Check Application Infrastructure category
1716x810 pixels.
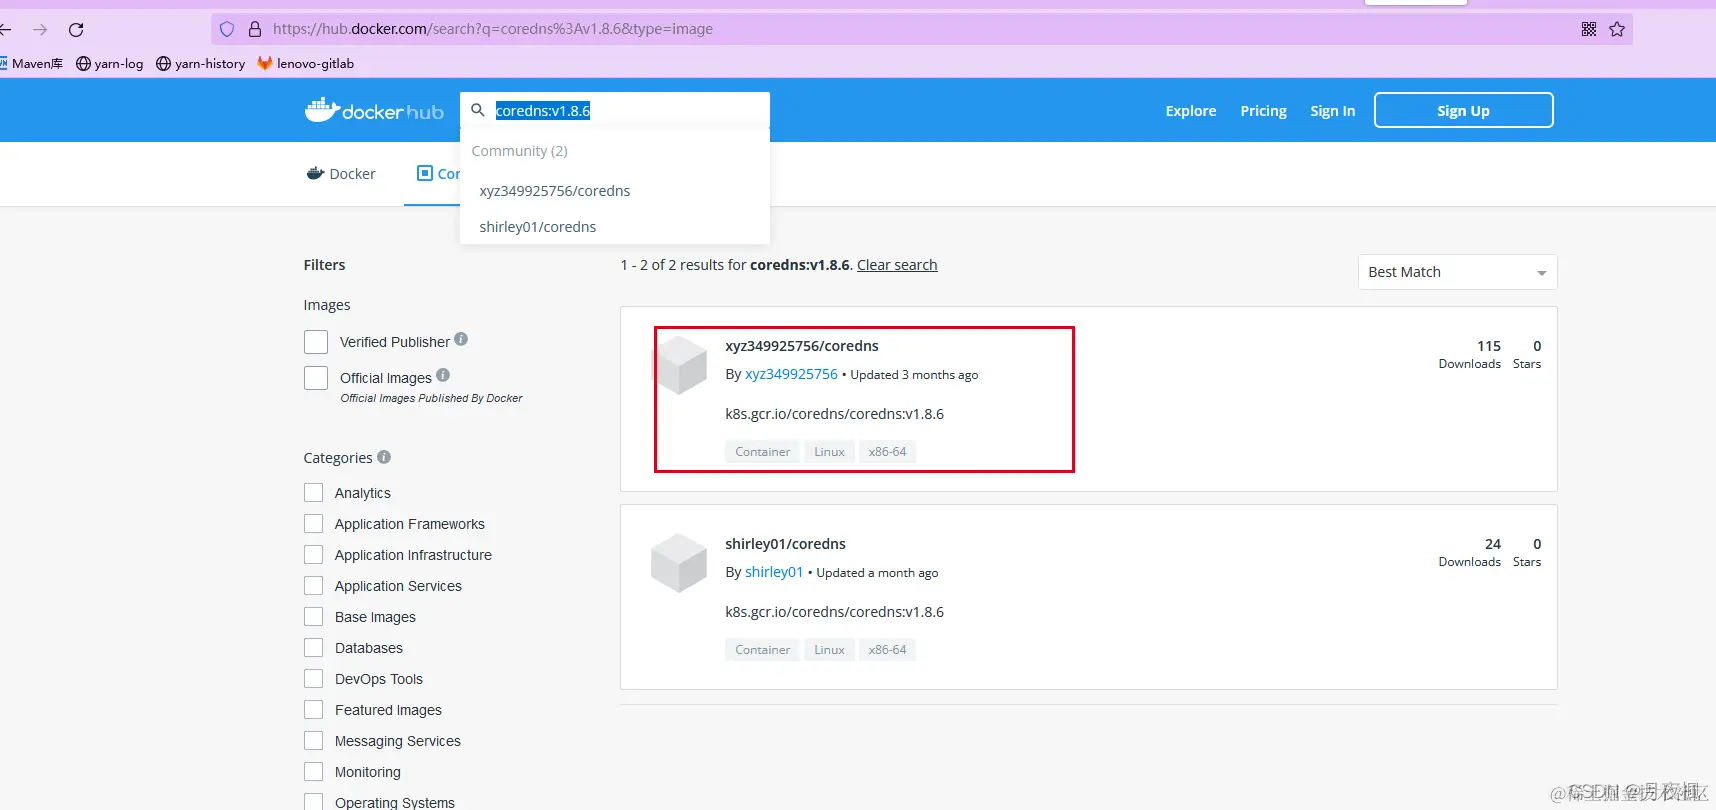pyautogui.click(x=314, y=555)
